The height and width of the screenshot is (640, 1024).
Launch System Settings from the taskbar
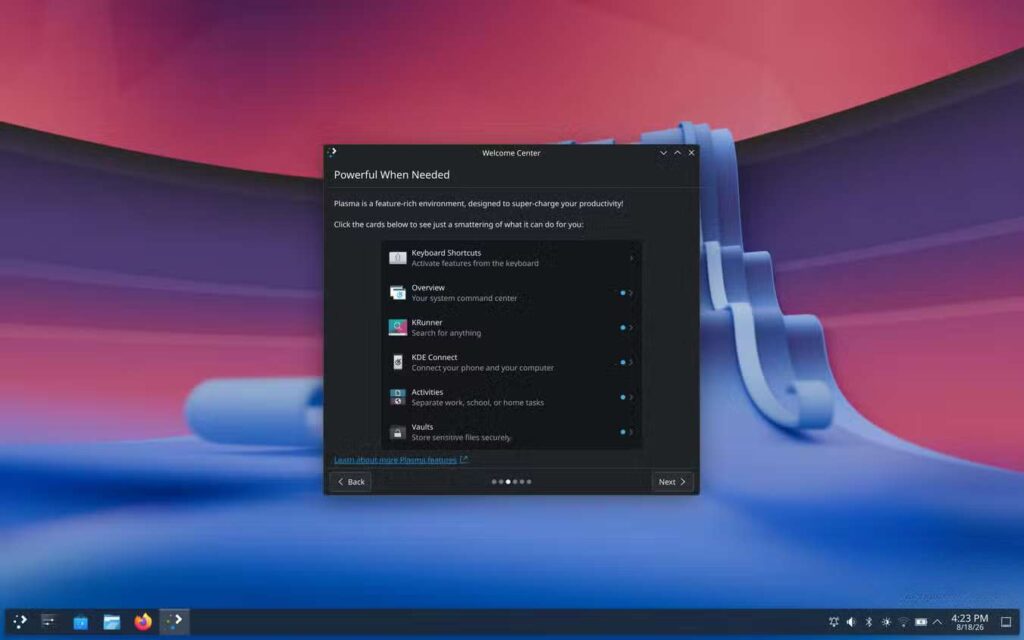[x=49, y=621]
